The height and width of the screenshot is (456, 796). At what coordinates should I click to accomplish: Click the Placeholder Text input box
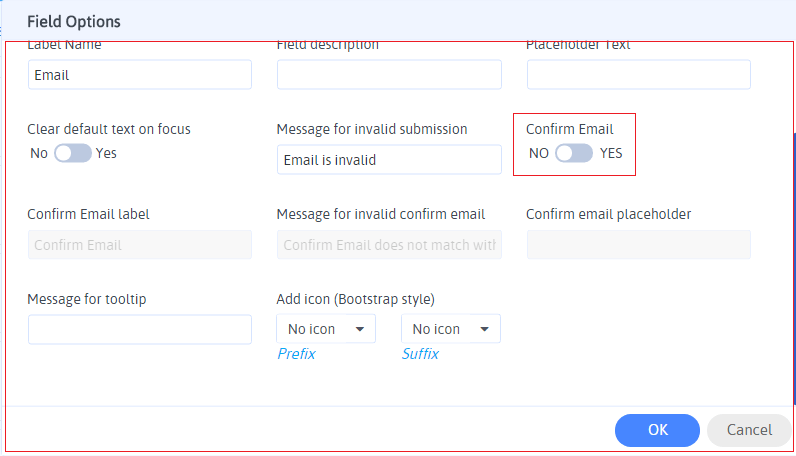638,75
